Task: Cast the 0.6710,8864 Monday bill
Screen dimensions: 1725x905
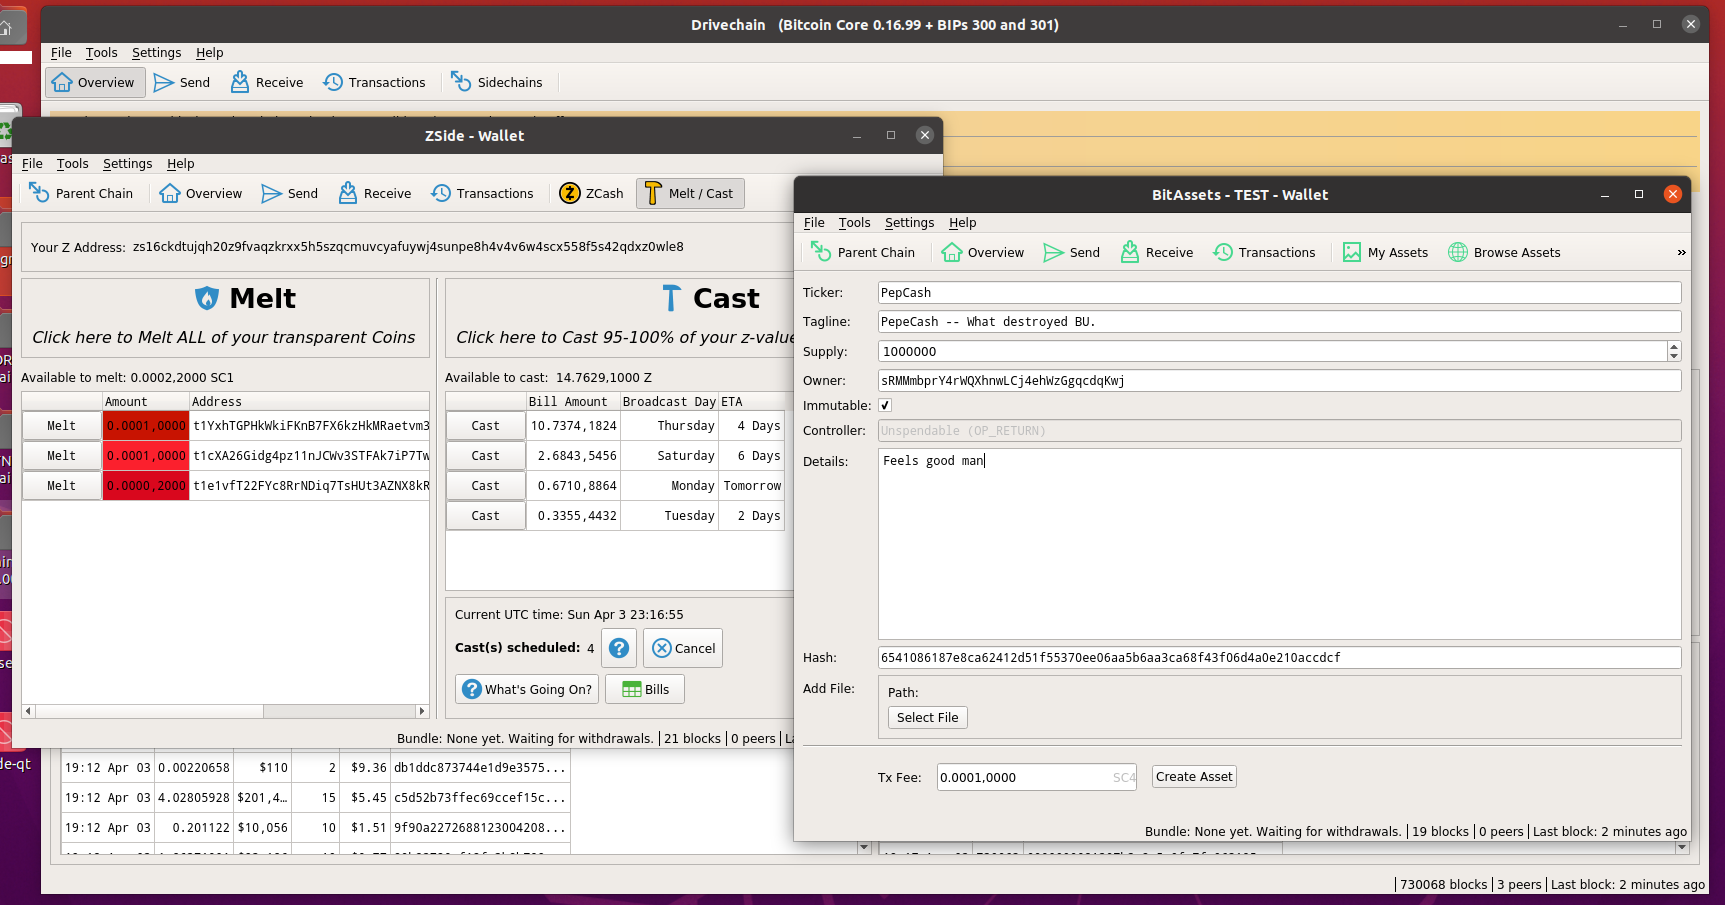Action: [486, 486]
